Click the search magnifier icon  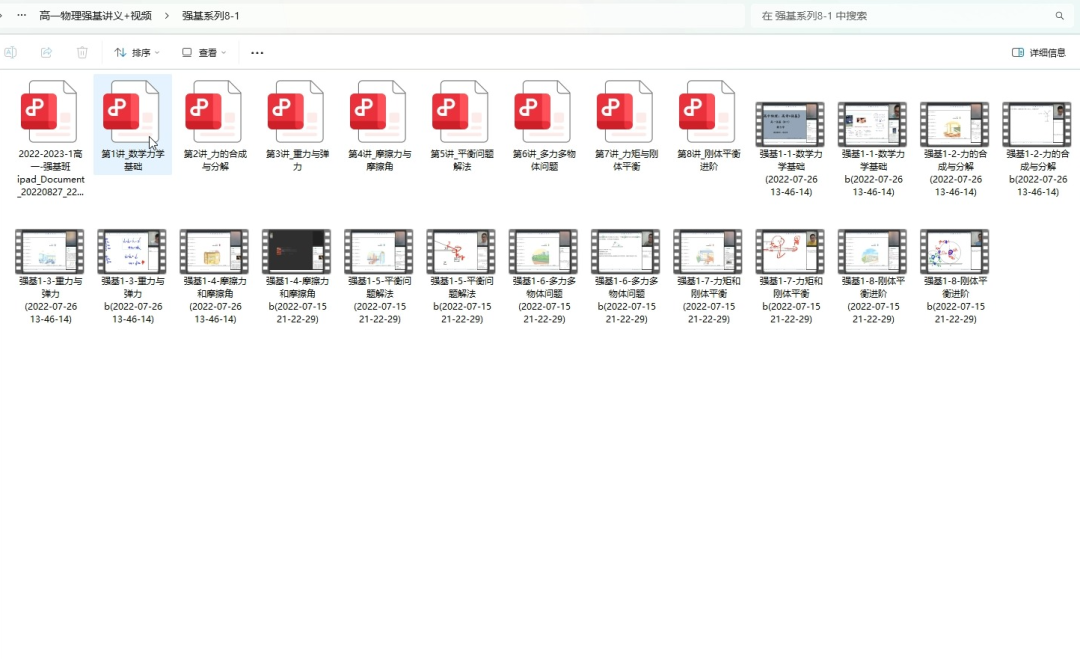(x=1059, y=16)
